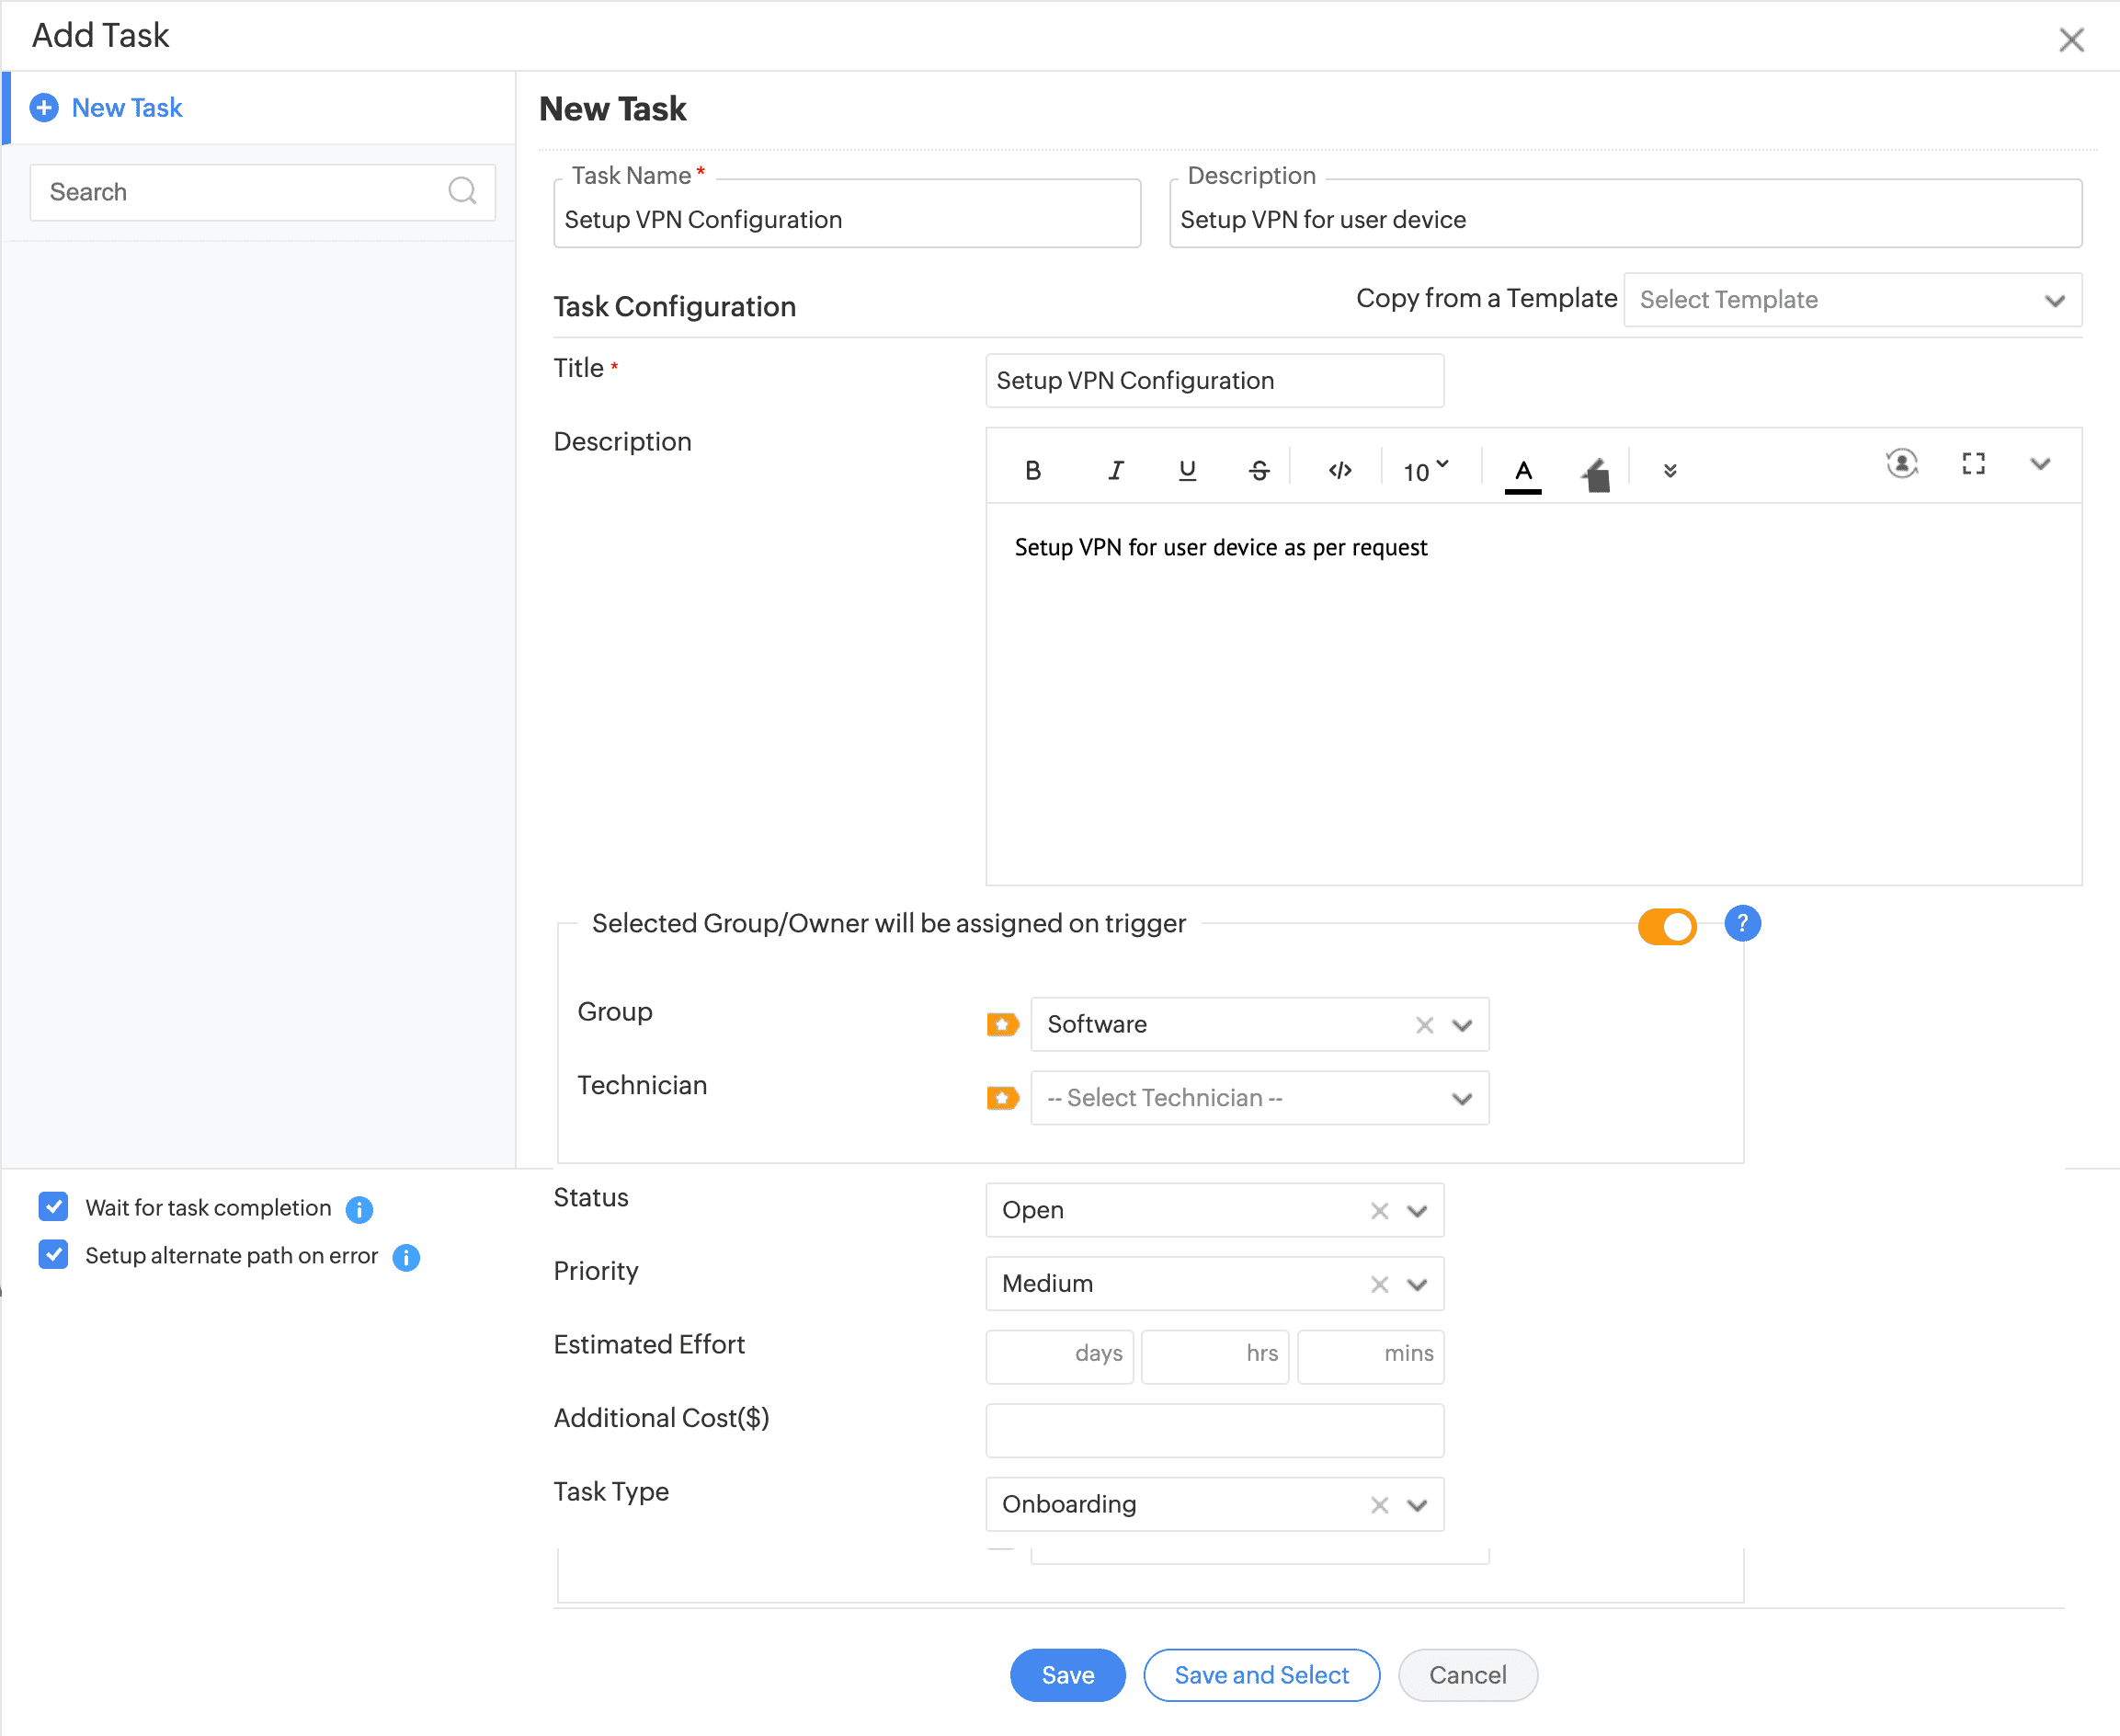The image size is (2120, 1736).
Task: Toggle Group/Owner assigned on trigger switch
Action: click(1666, 926)
